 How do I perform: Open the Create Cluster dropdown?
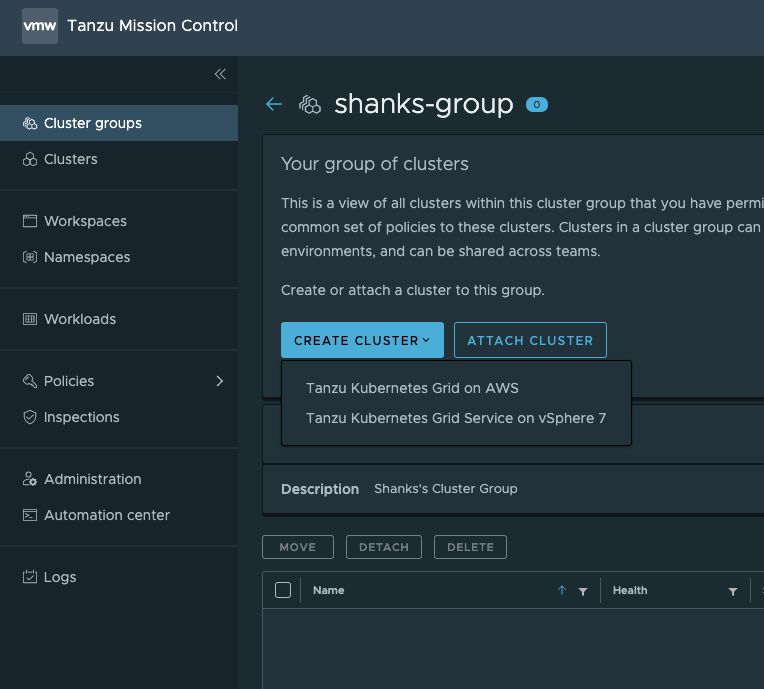pos(362,340)
